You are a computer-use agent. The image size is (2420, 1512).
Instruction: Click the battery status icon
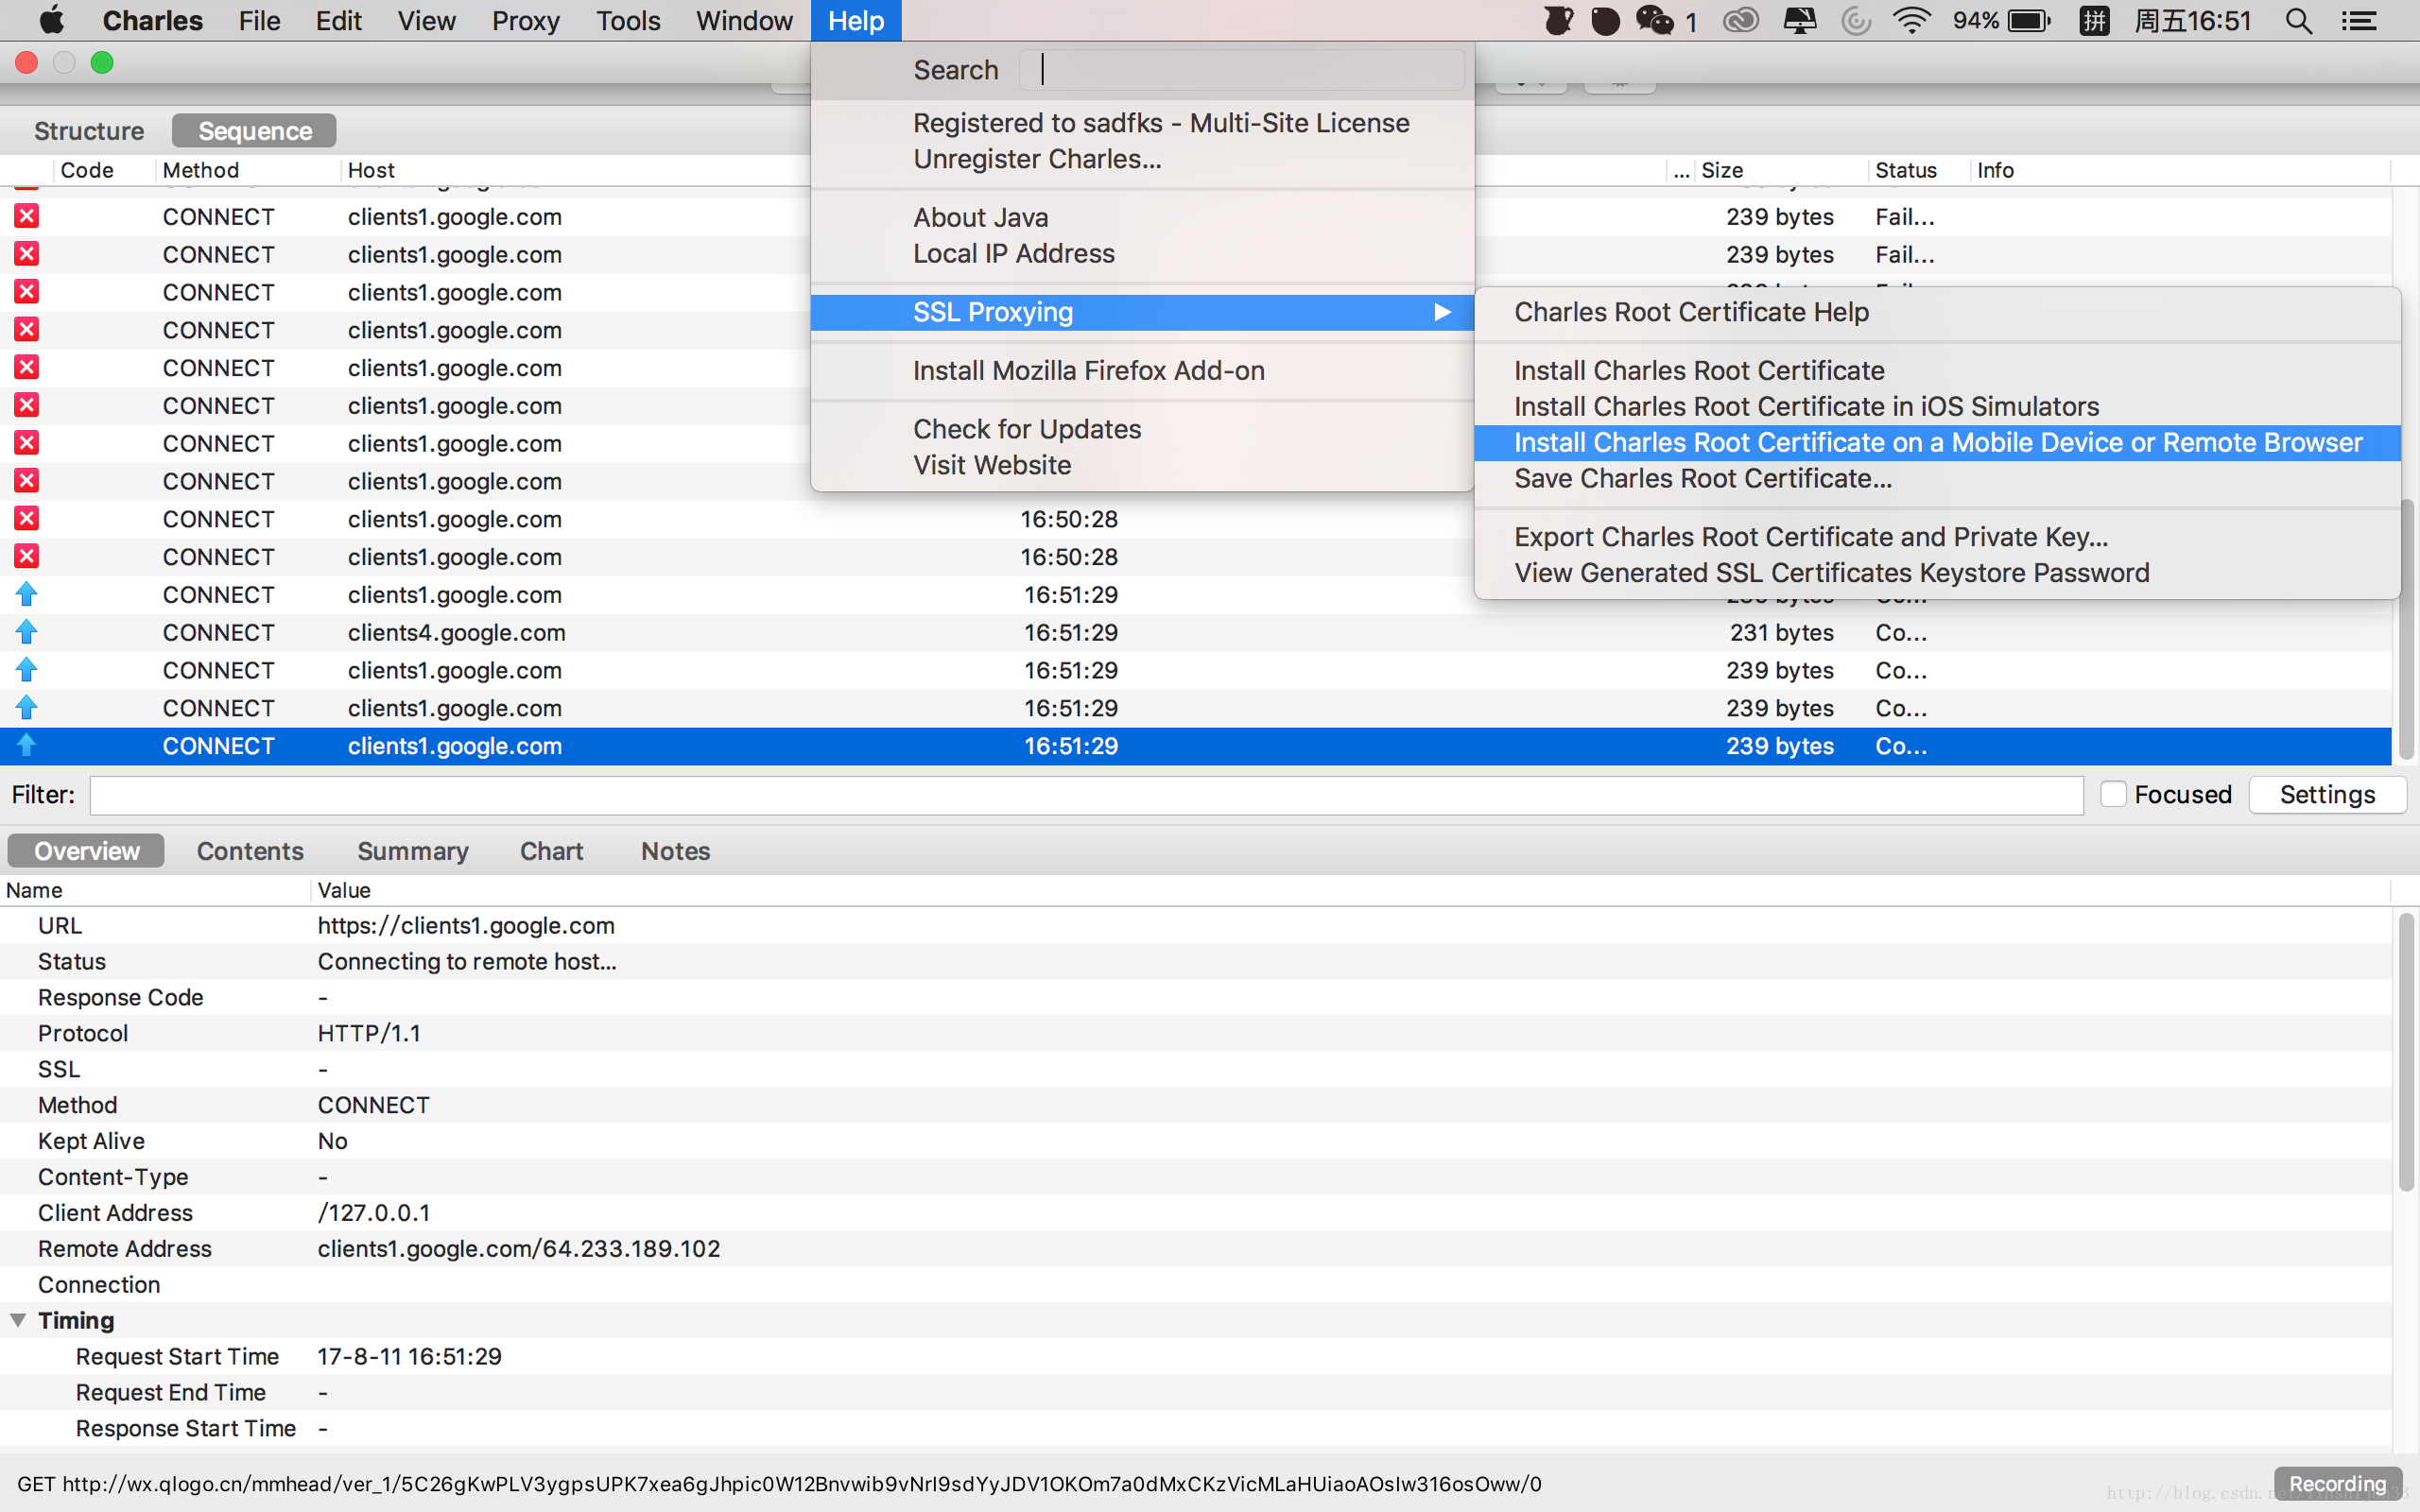2029,20
